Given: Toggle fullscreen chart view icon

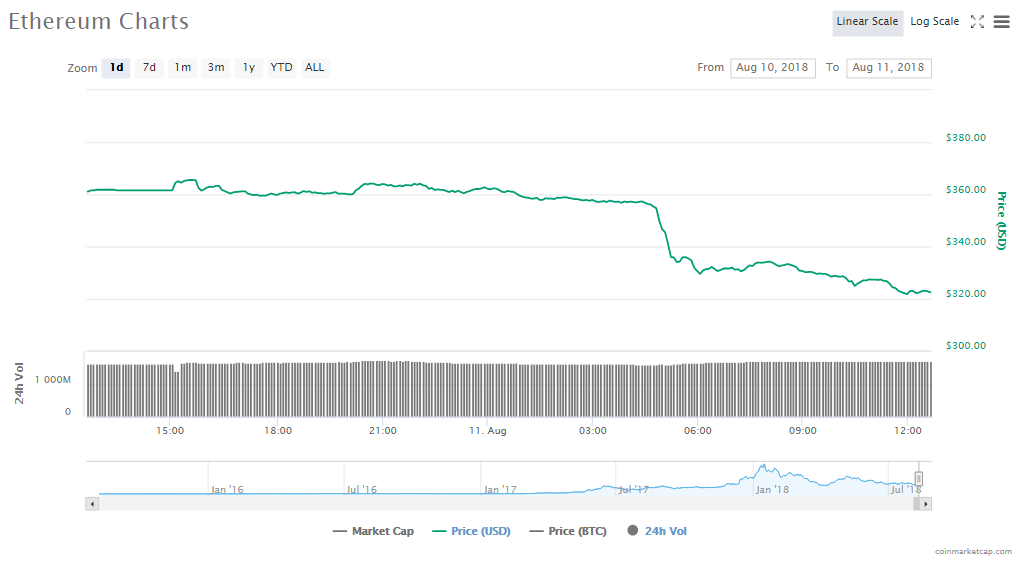Looking at the screenshot, I should click(x=977, y=22).
